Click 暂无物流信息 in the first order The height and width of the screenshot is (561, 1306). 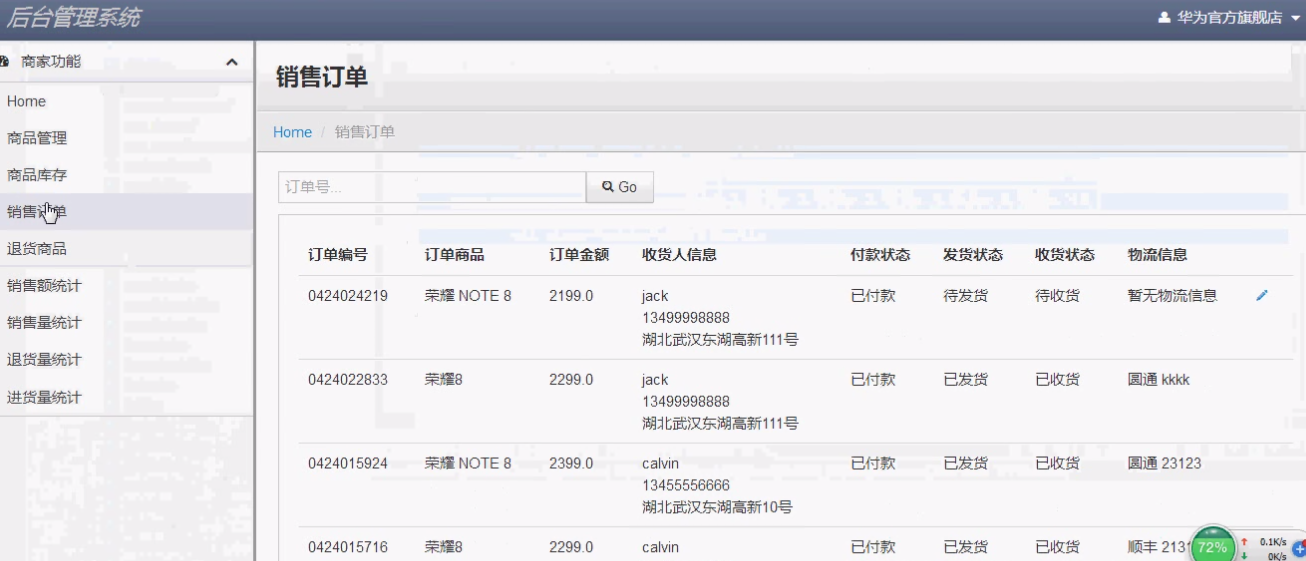pyautogui.click(x=1173, y=296)
